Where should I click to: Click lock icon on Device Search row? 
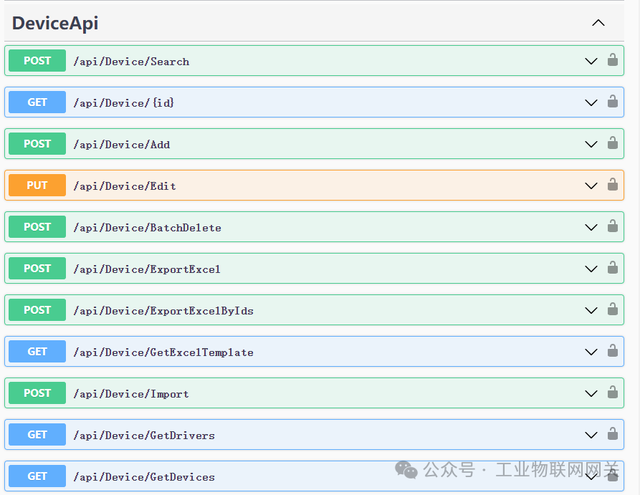point(613,60)
